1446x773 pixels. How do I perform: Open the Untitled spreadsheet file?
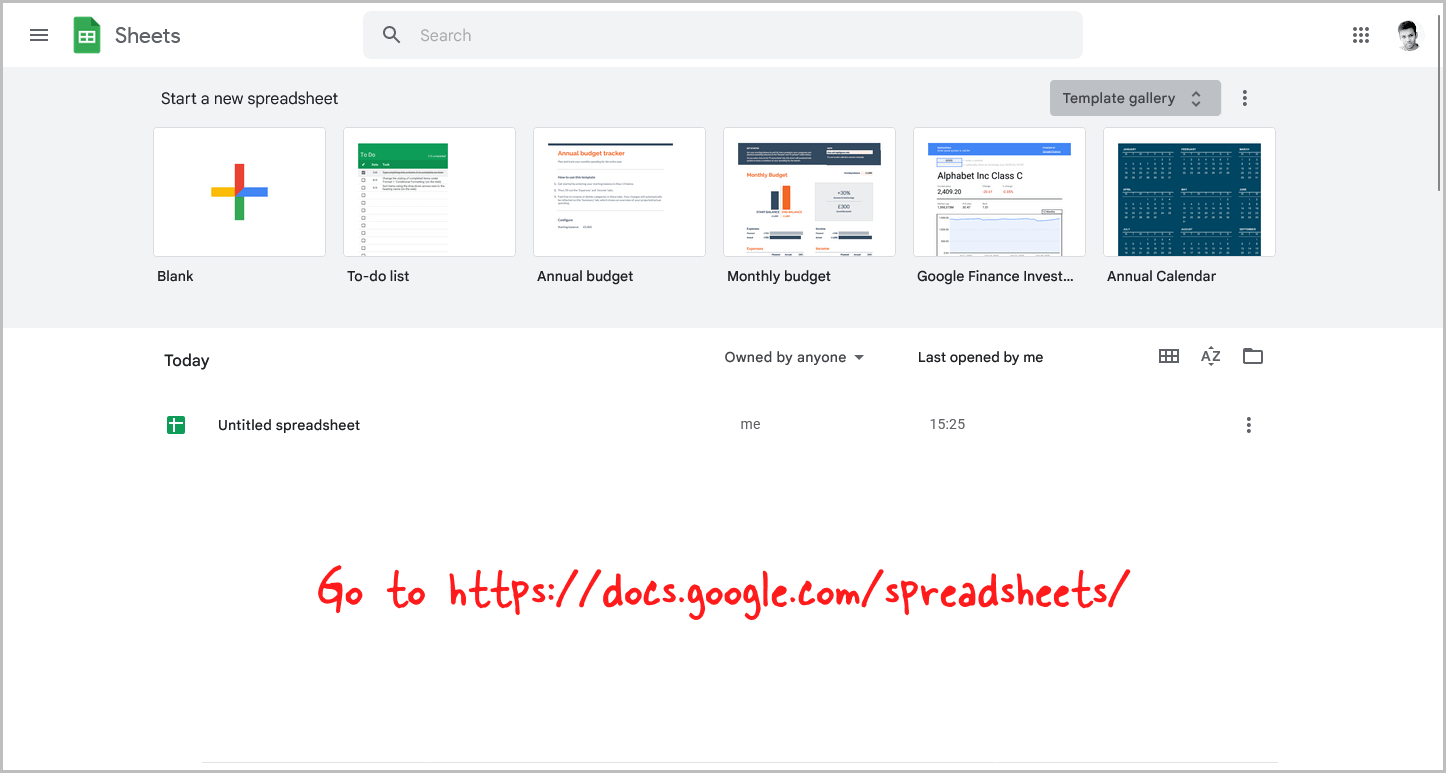[x=289, y=425]
